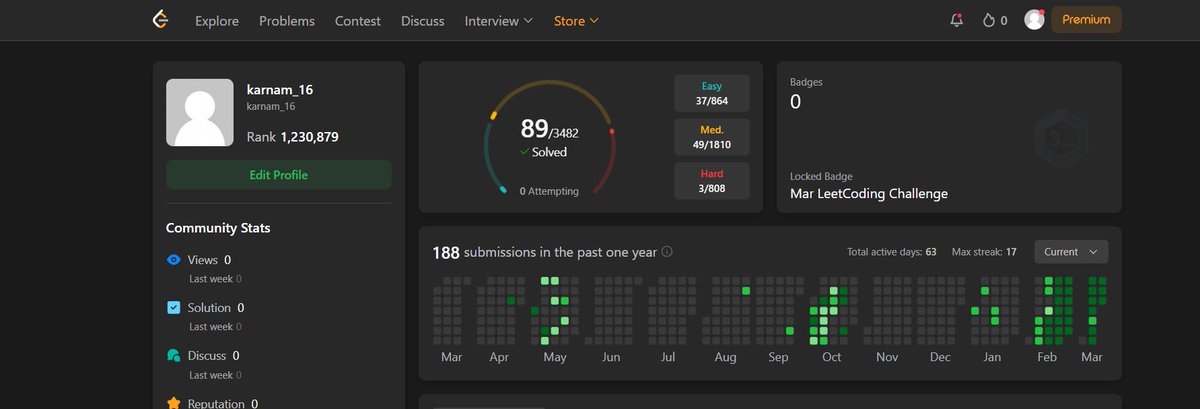
Task: Click the Solution checkmark icon
Action: (173, 308)
